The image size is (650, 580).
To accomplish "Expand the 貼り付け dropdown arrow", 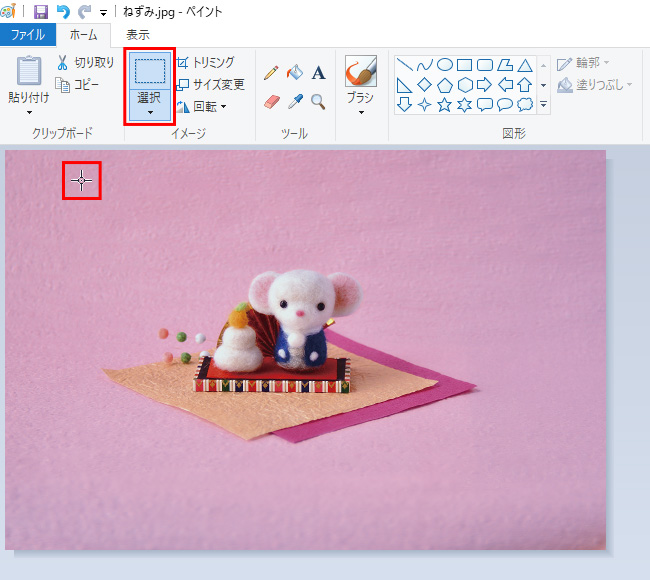I will (x=29, y=112).
